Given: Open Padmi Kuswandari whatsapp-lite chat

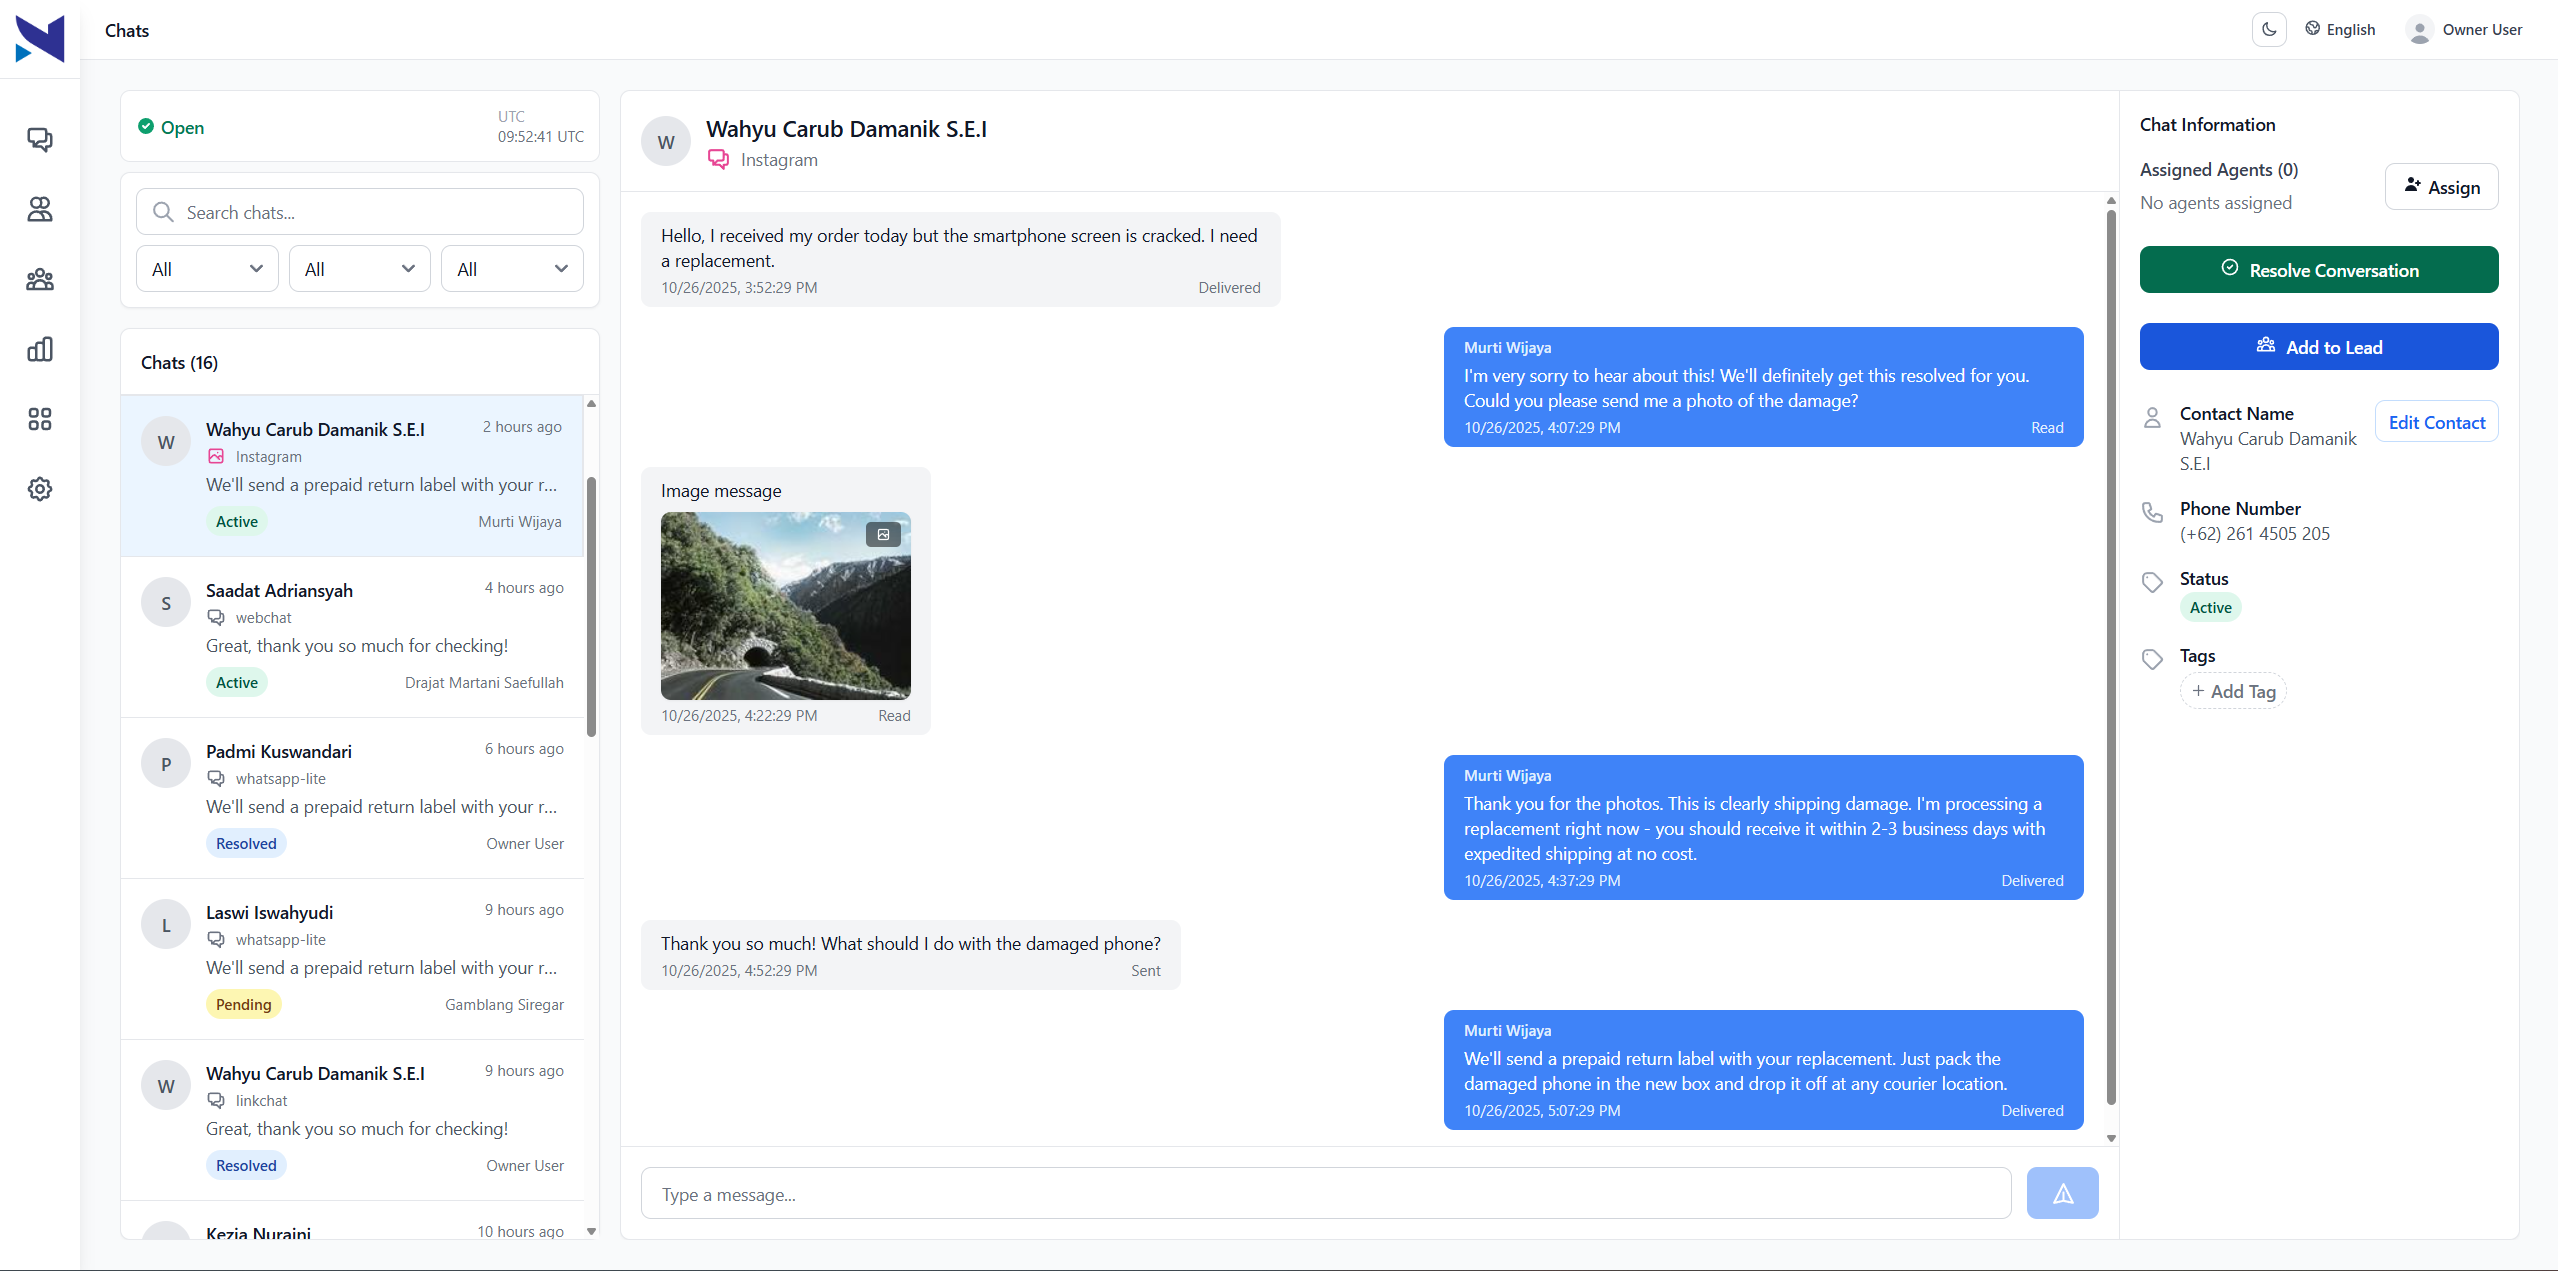Looking at the screenshot, I should (x=353, y=798).
